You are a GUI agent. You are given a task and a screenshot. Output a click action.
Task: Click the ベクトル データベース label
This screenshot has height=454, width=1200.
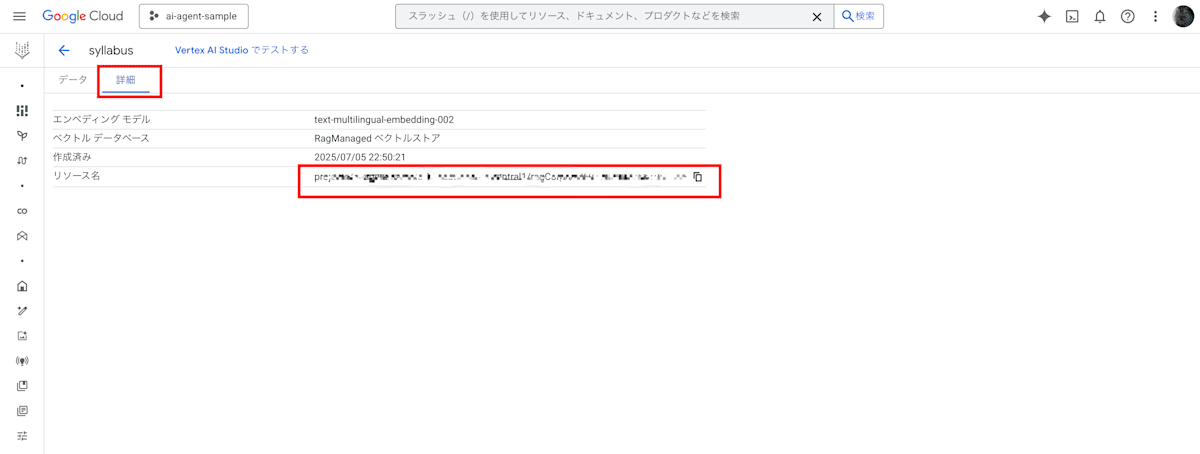(x=101, y=139)
